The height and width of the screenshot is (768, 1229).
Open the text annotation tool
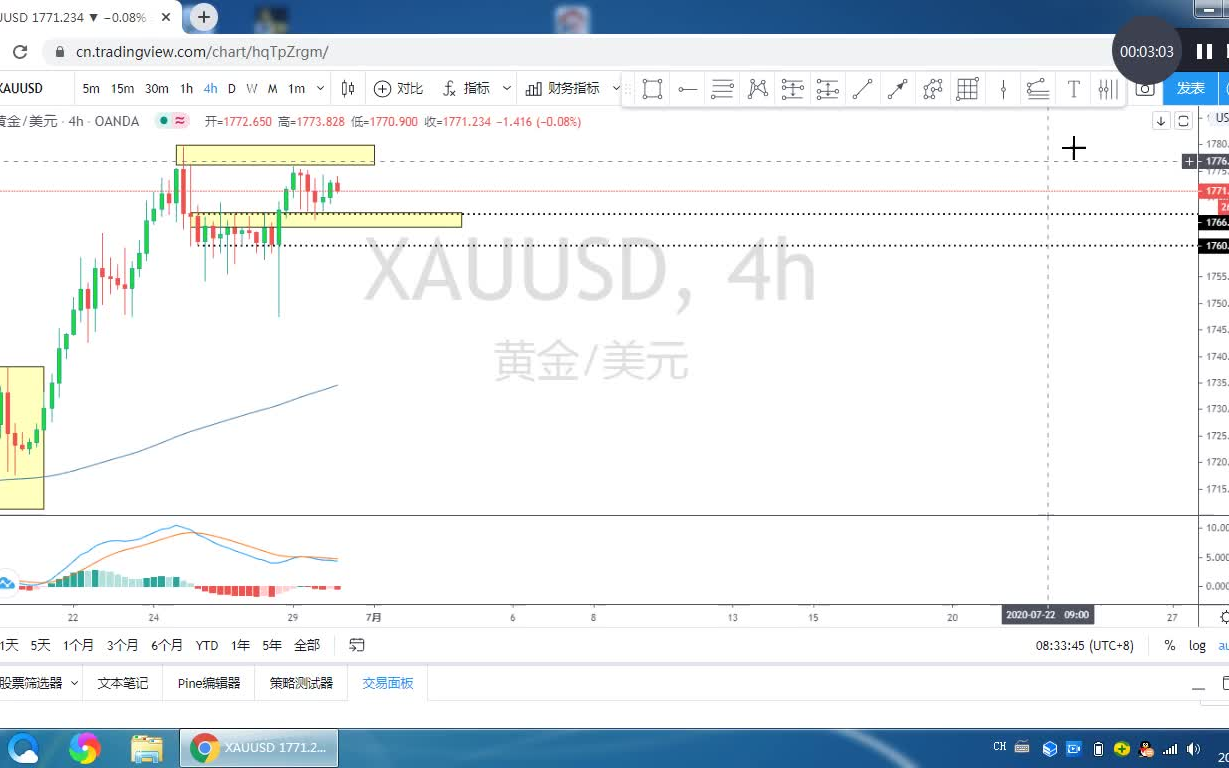pyautogui.click(x=1073, y=89)
